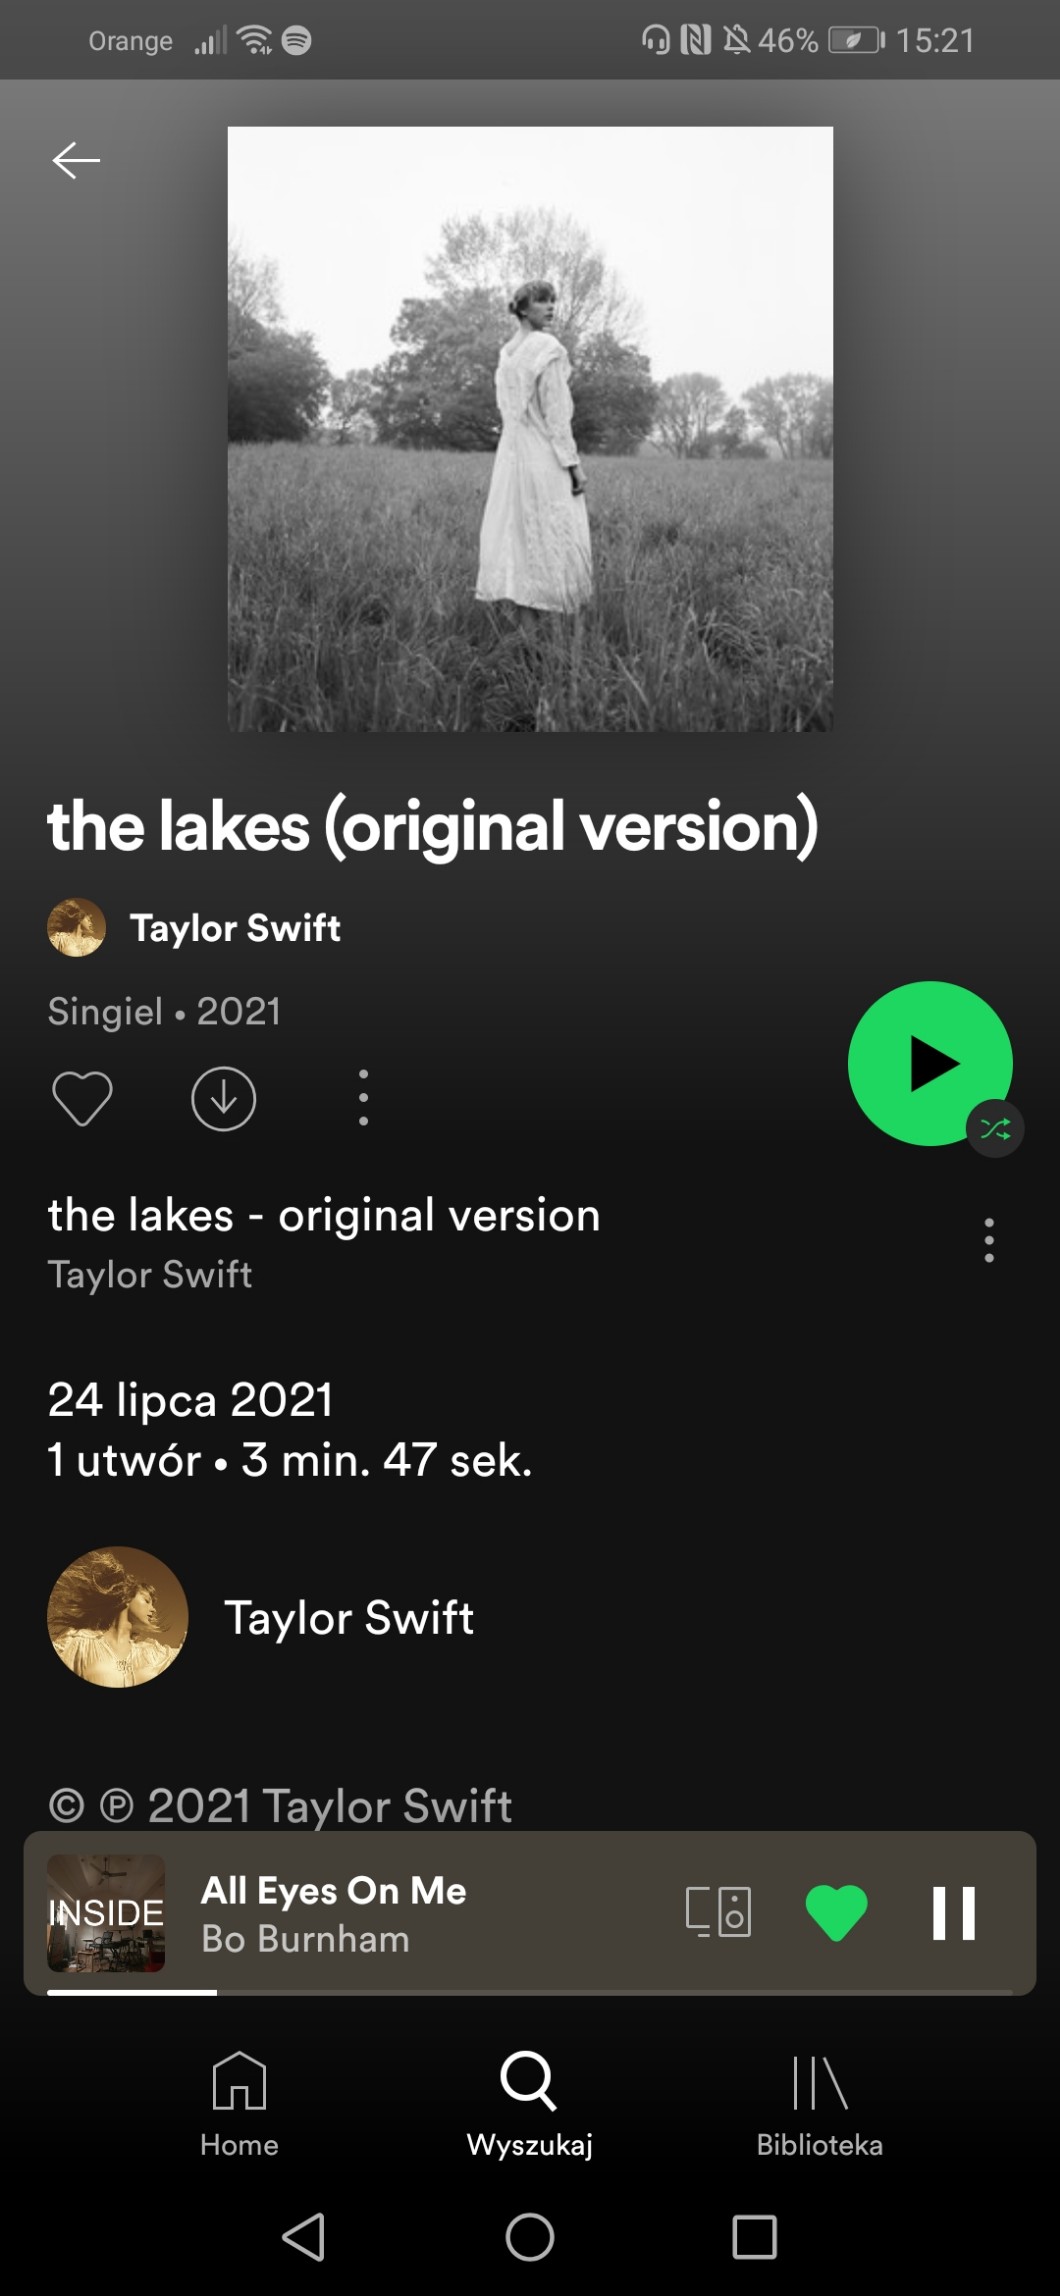The image size is (1060, 2296).
Task: Unlike All Eyes On Me with the green heart
Action: [x=836, y=1912]
